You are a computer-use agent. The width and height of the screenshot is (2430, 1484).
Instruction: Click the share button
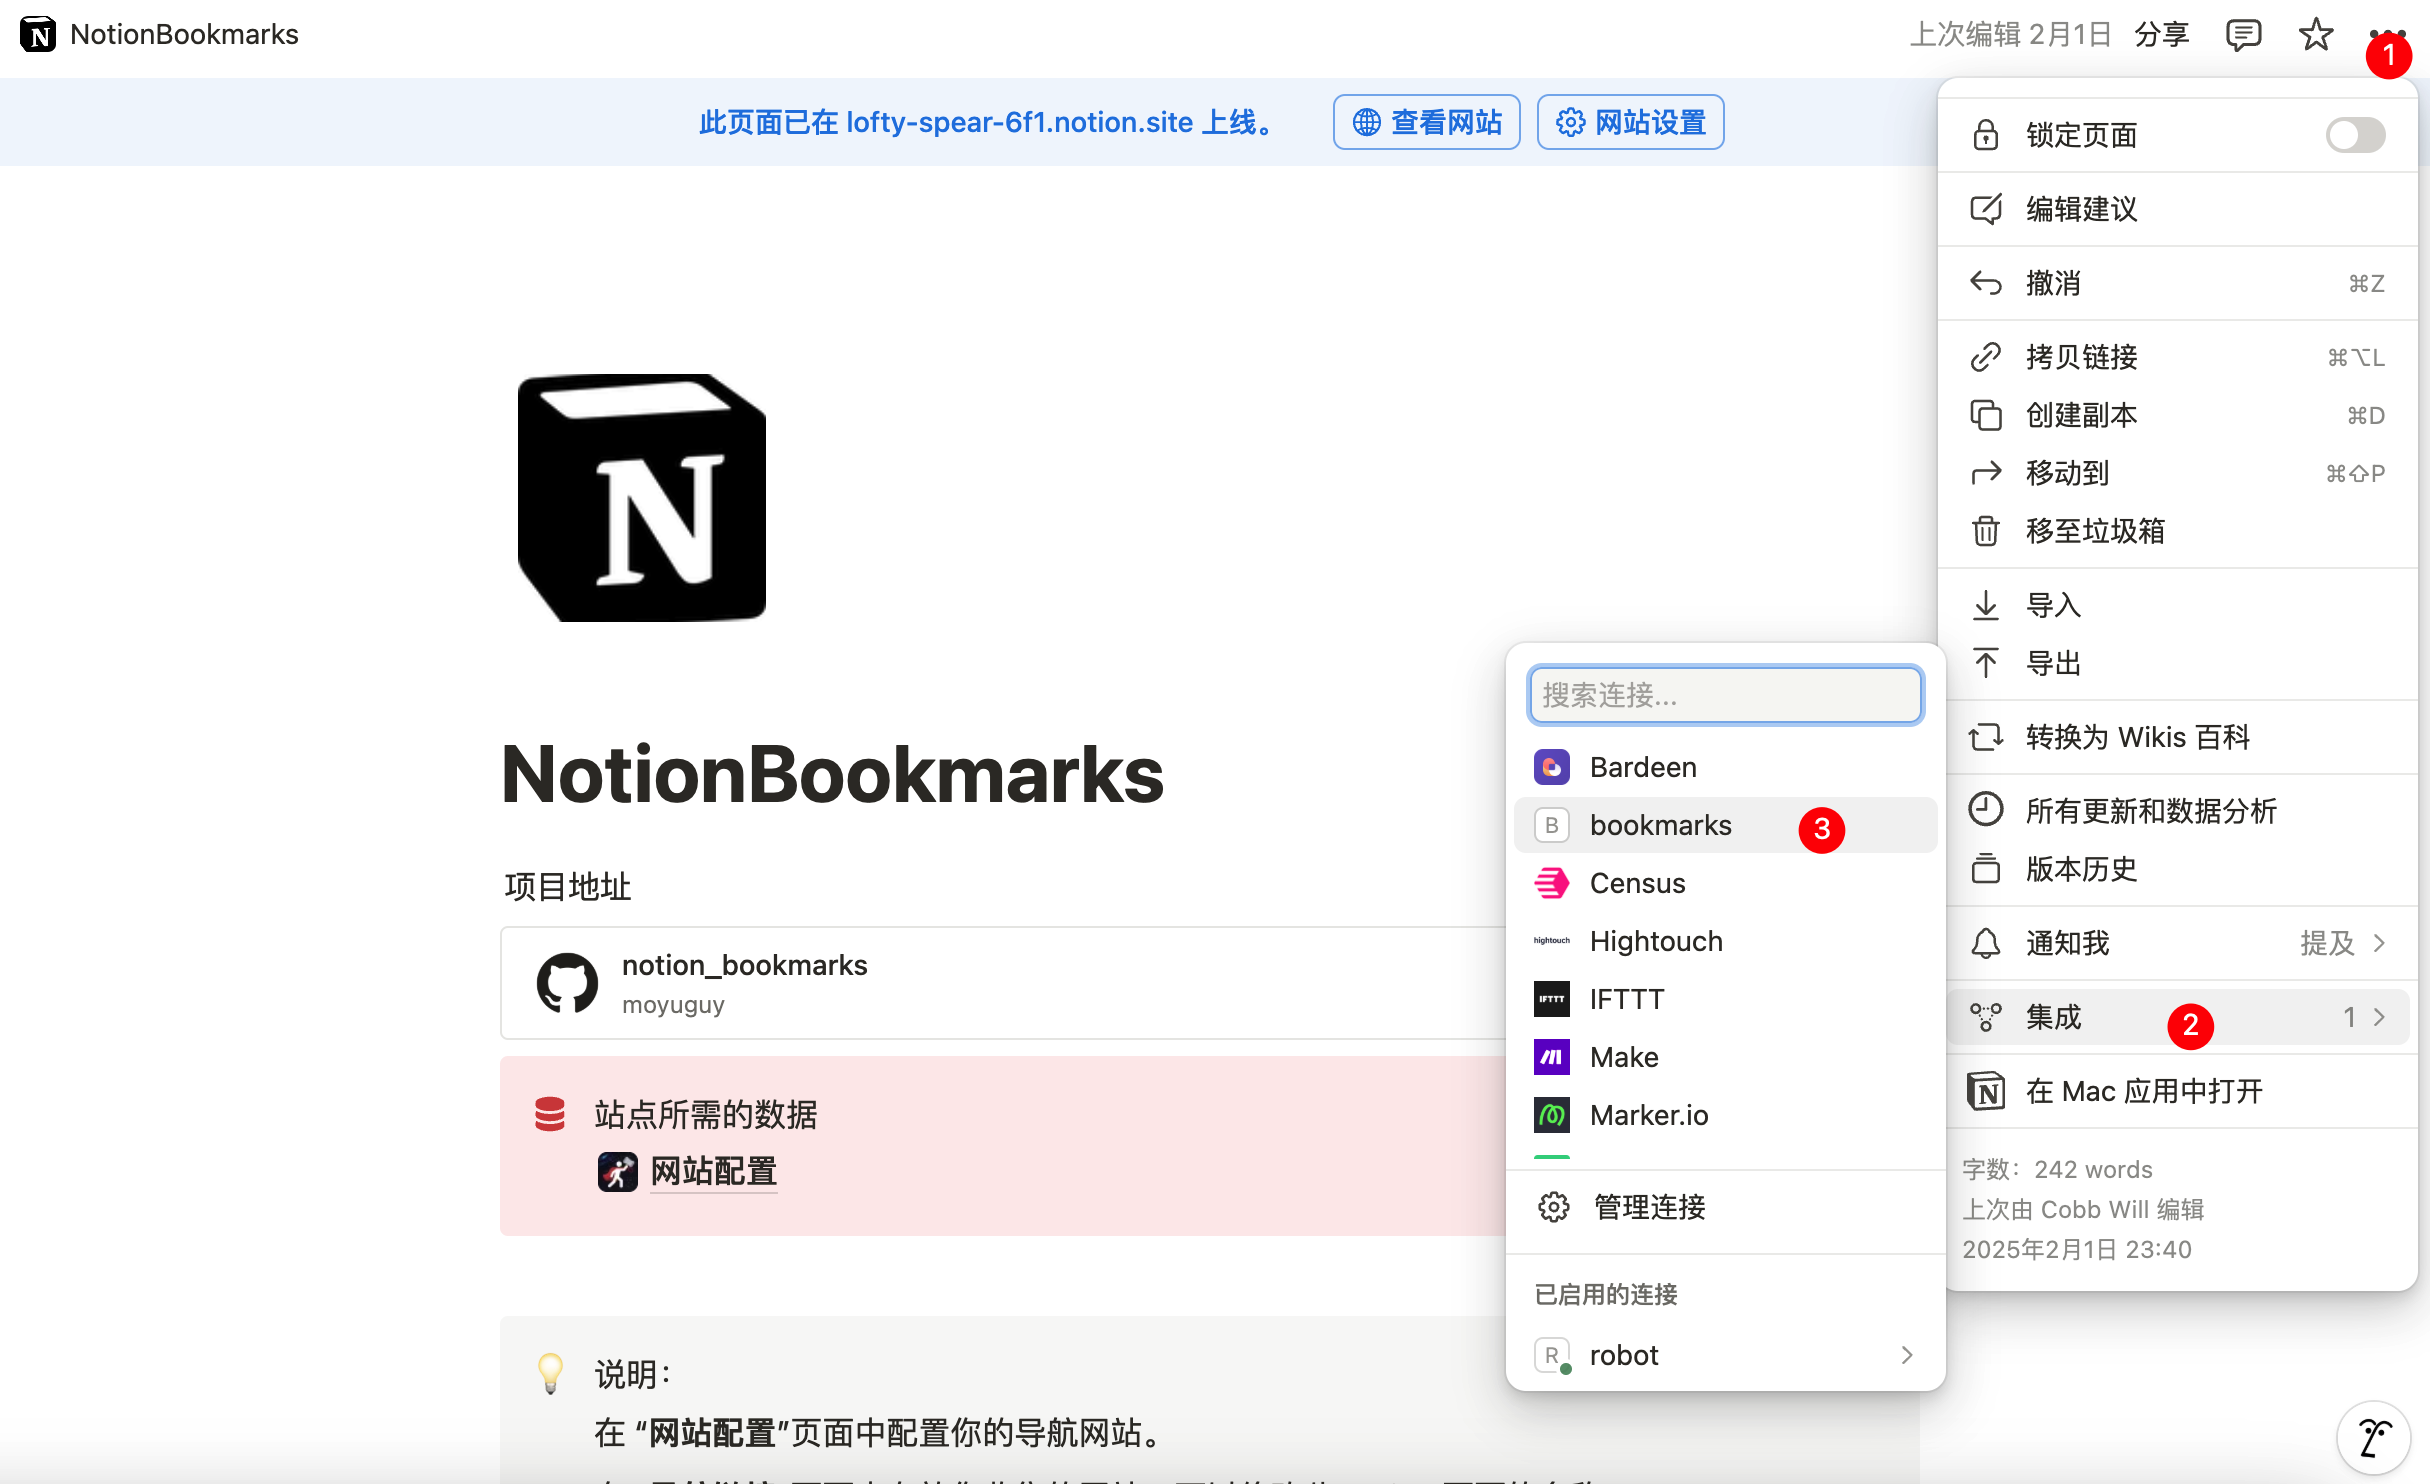[2161, 35]
